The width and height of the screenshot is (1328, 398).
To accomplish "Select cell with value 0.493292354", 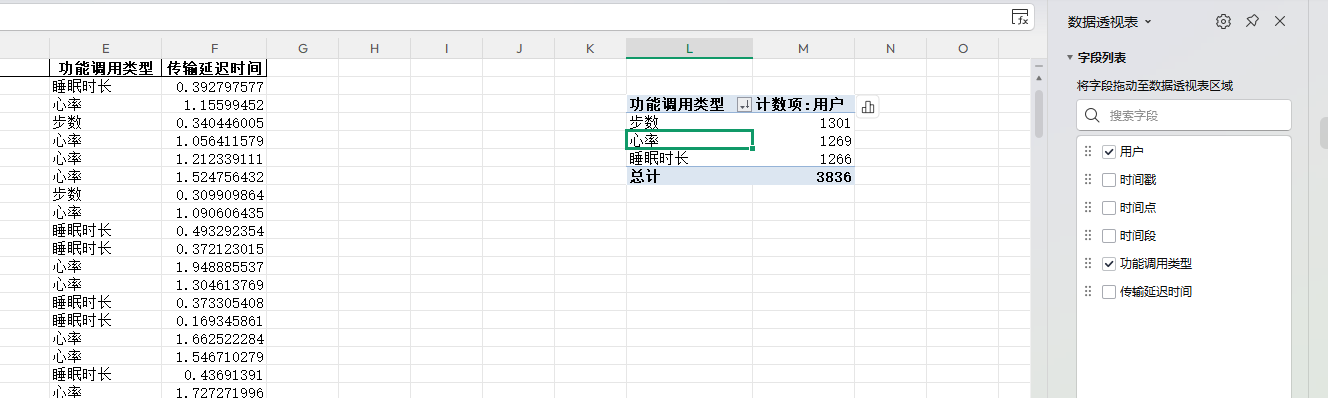I will point(213,230).
